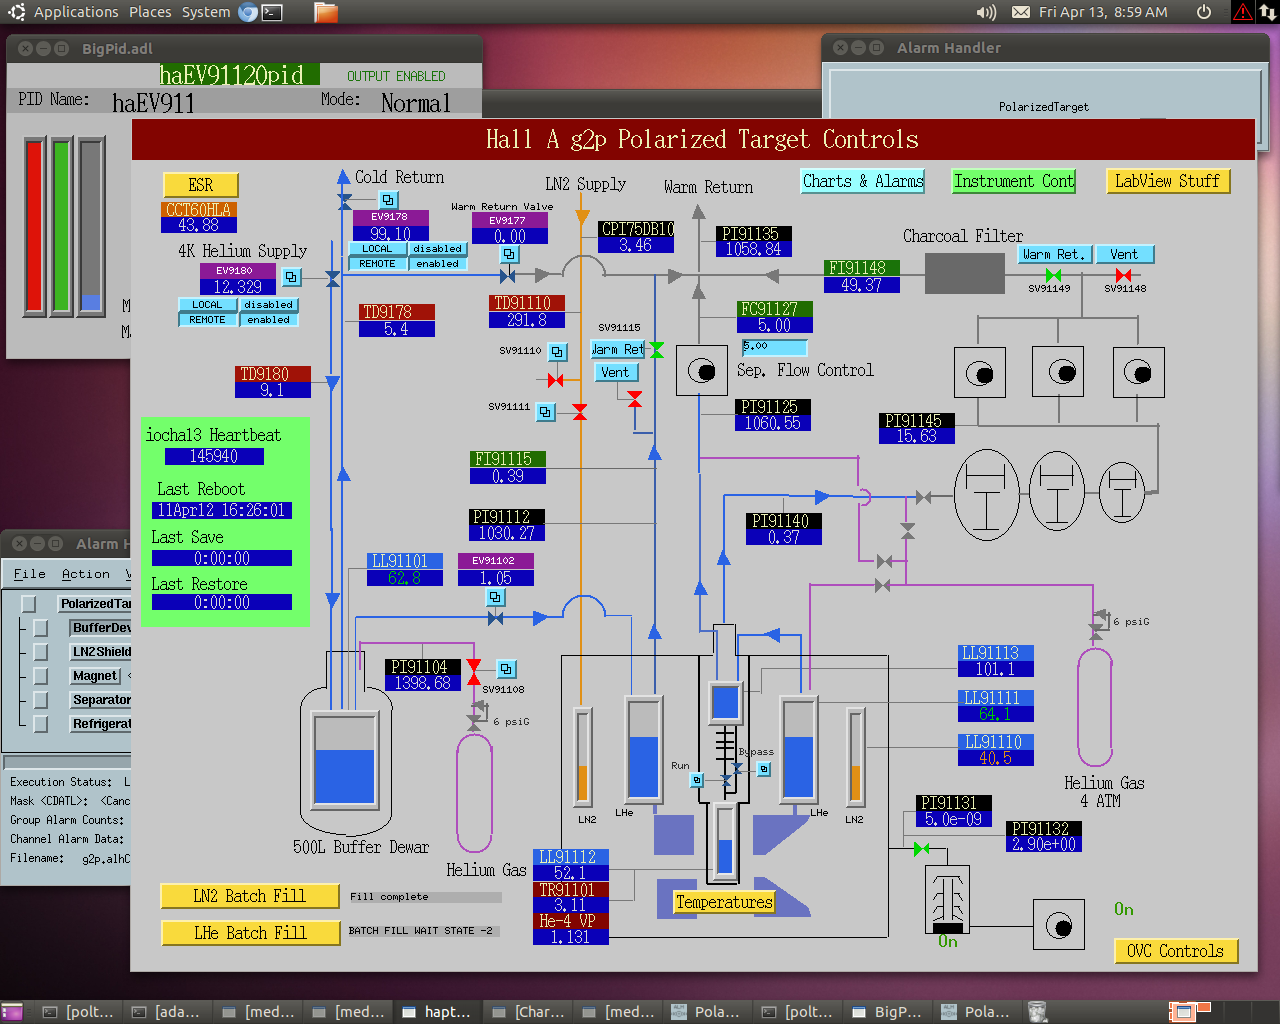This screenshot has height=1024, width=1280.
Task: Open the Applications menu
Action: [76, 12]
